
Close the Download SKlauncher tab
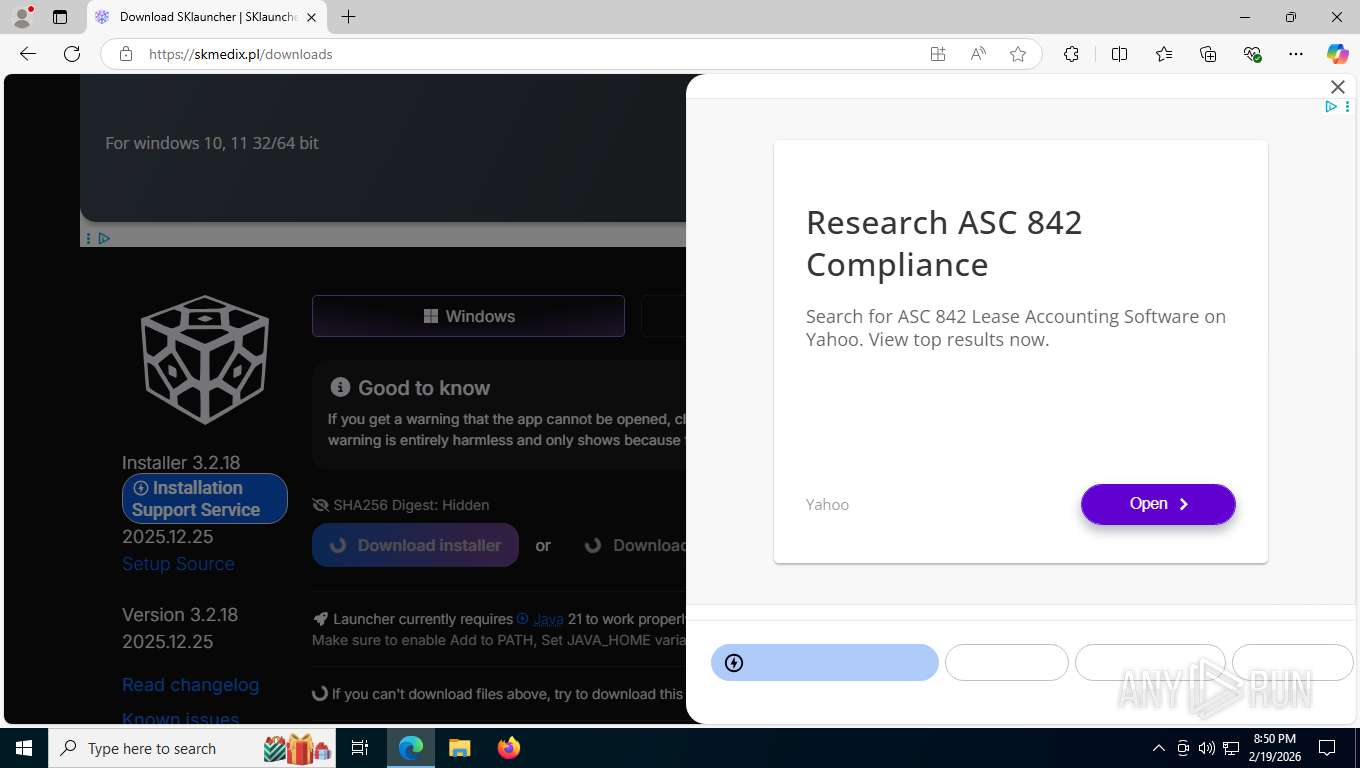pyautogui.click(x=311, y=17)
